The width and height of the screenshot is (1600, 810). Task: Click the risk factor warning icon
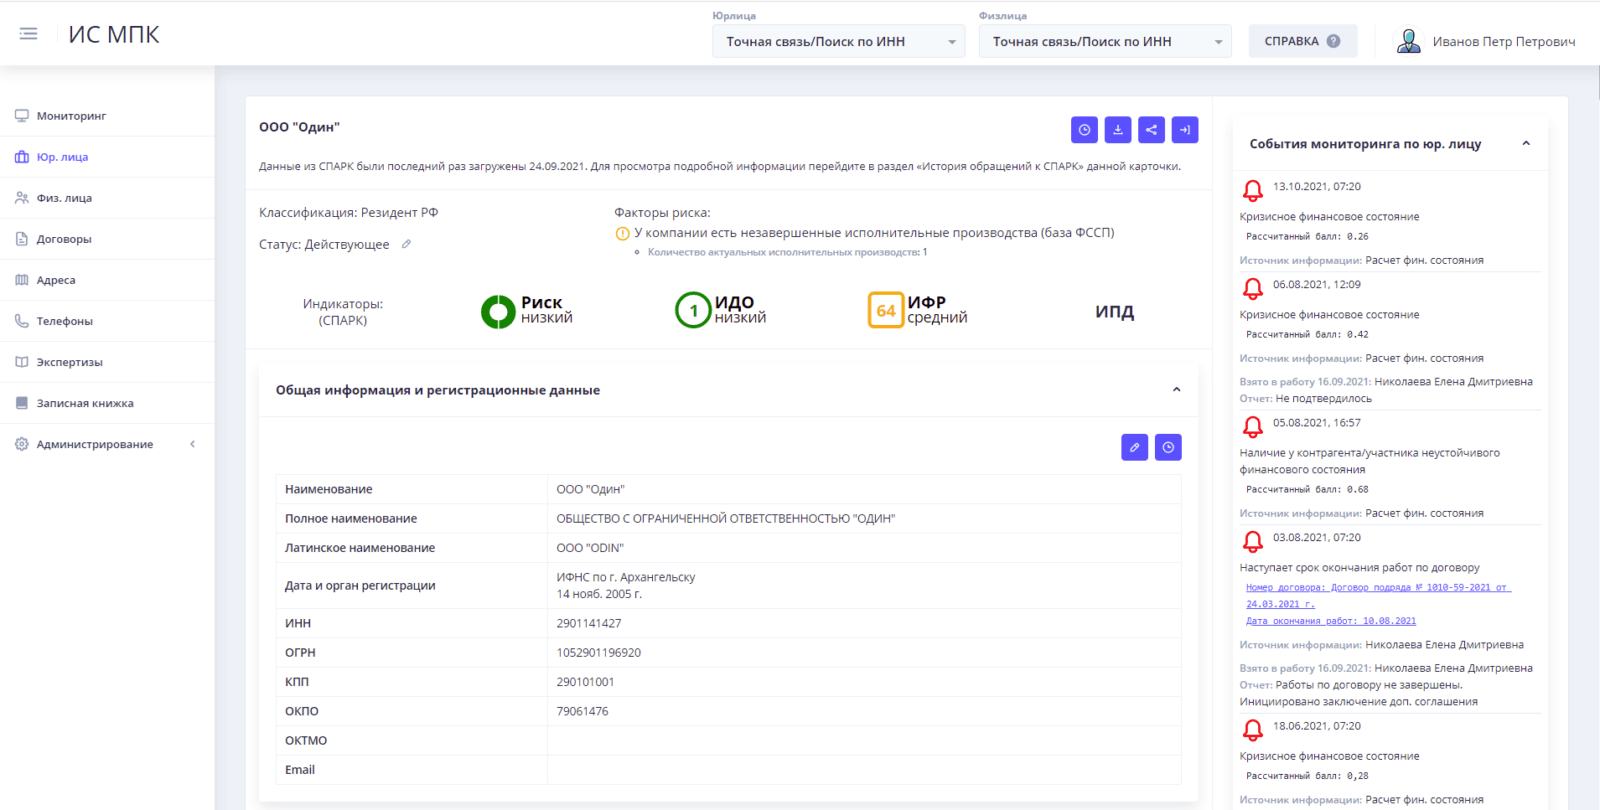point(622,234)
